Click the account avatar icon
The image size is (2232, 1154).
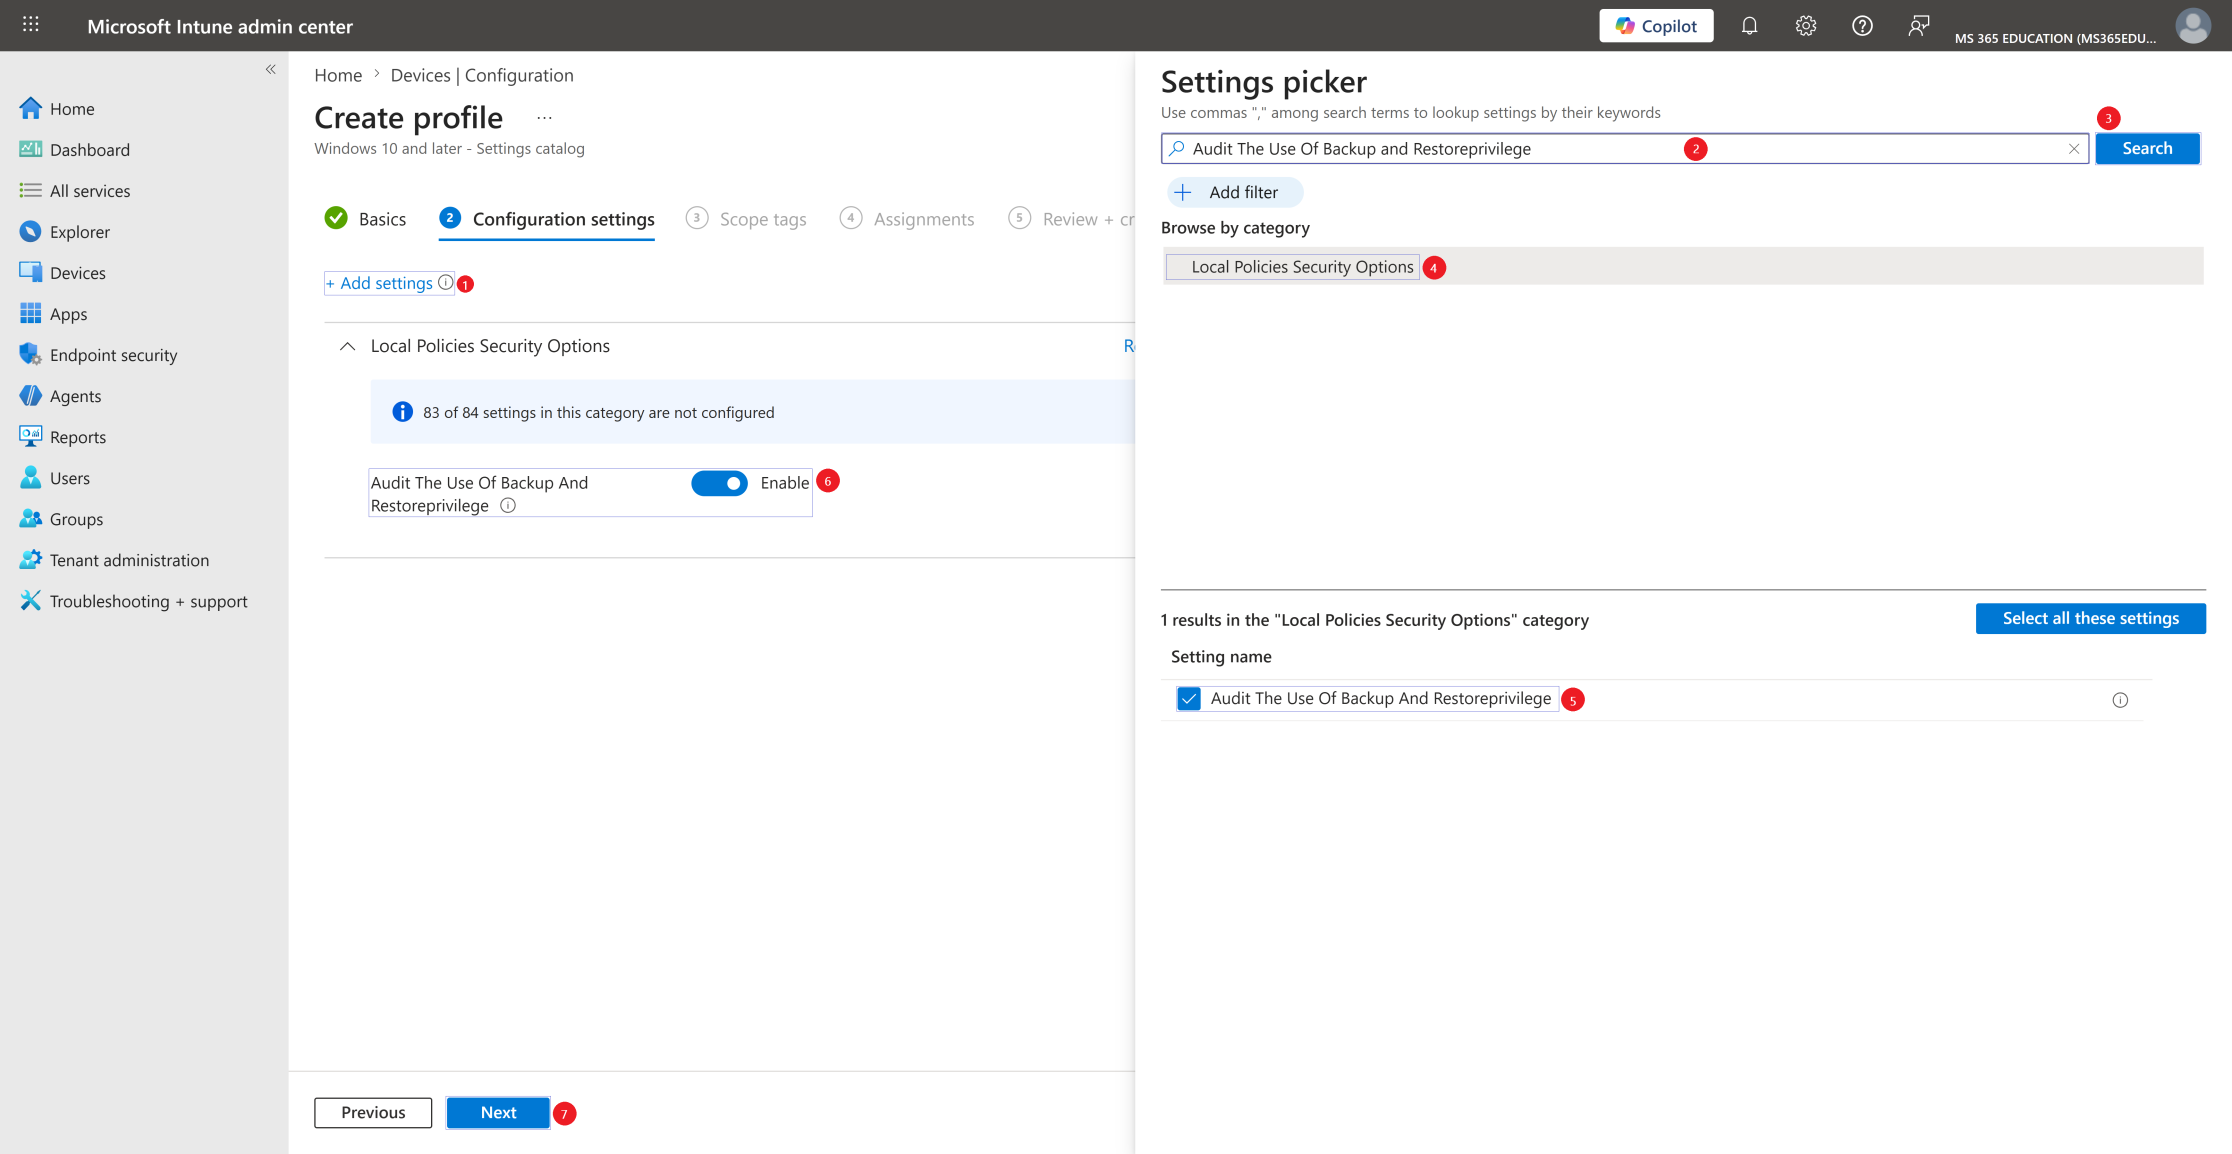2193,26
